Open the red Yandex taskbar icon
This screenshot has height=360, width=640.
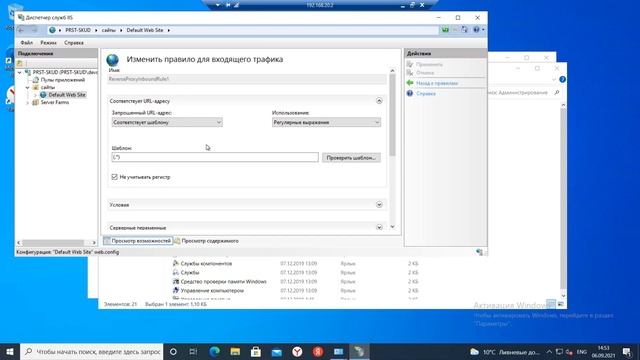pyautogui.click(x=318, y=351)
